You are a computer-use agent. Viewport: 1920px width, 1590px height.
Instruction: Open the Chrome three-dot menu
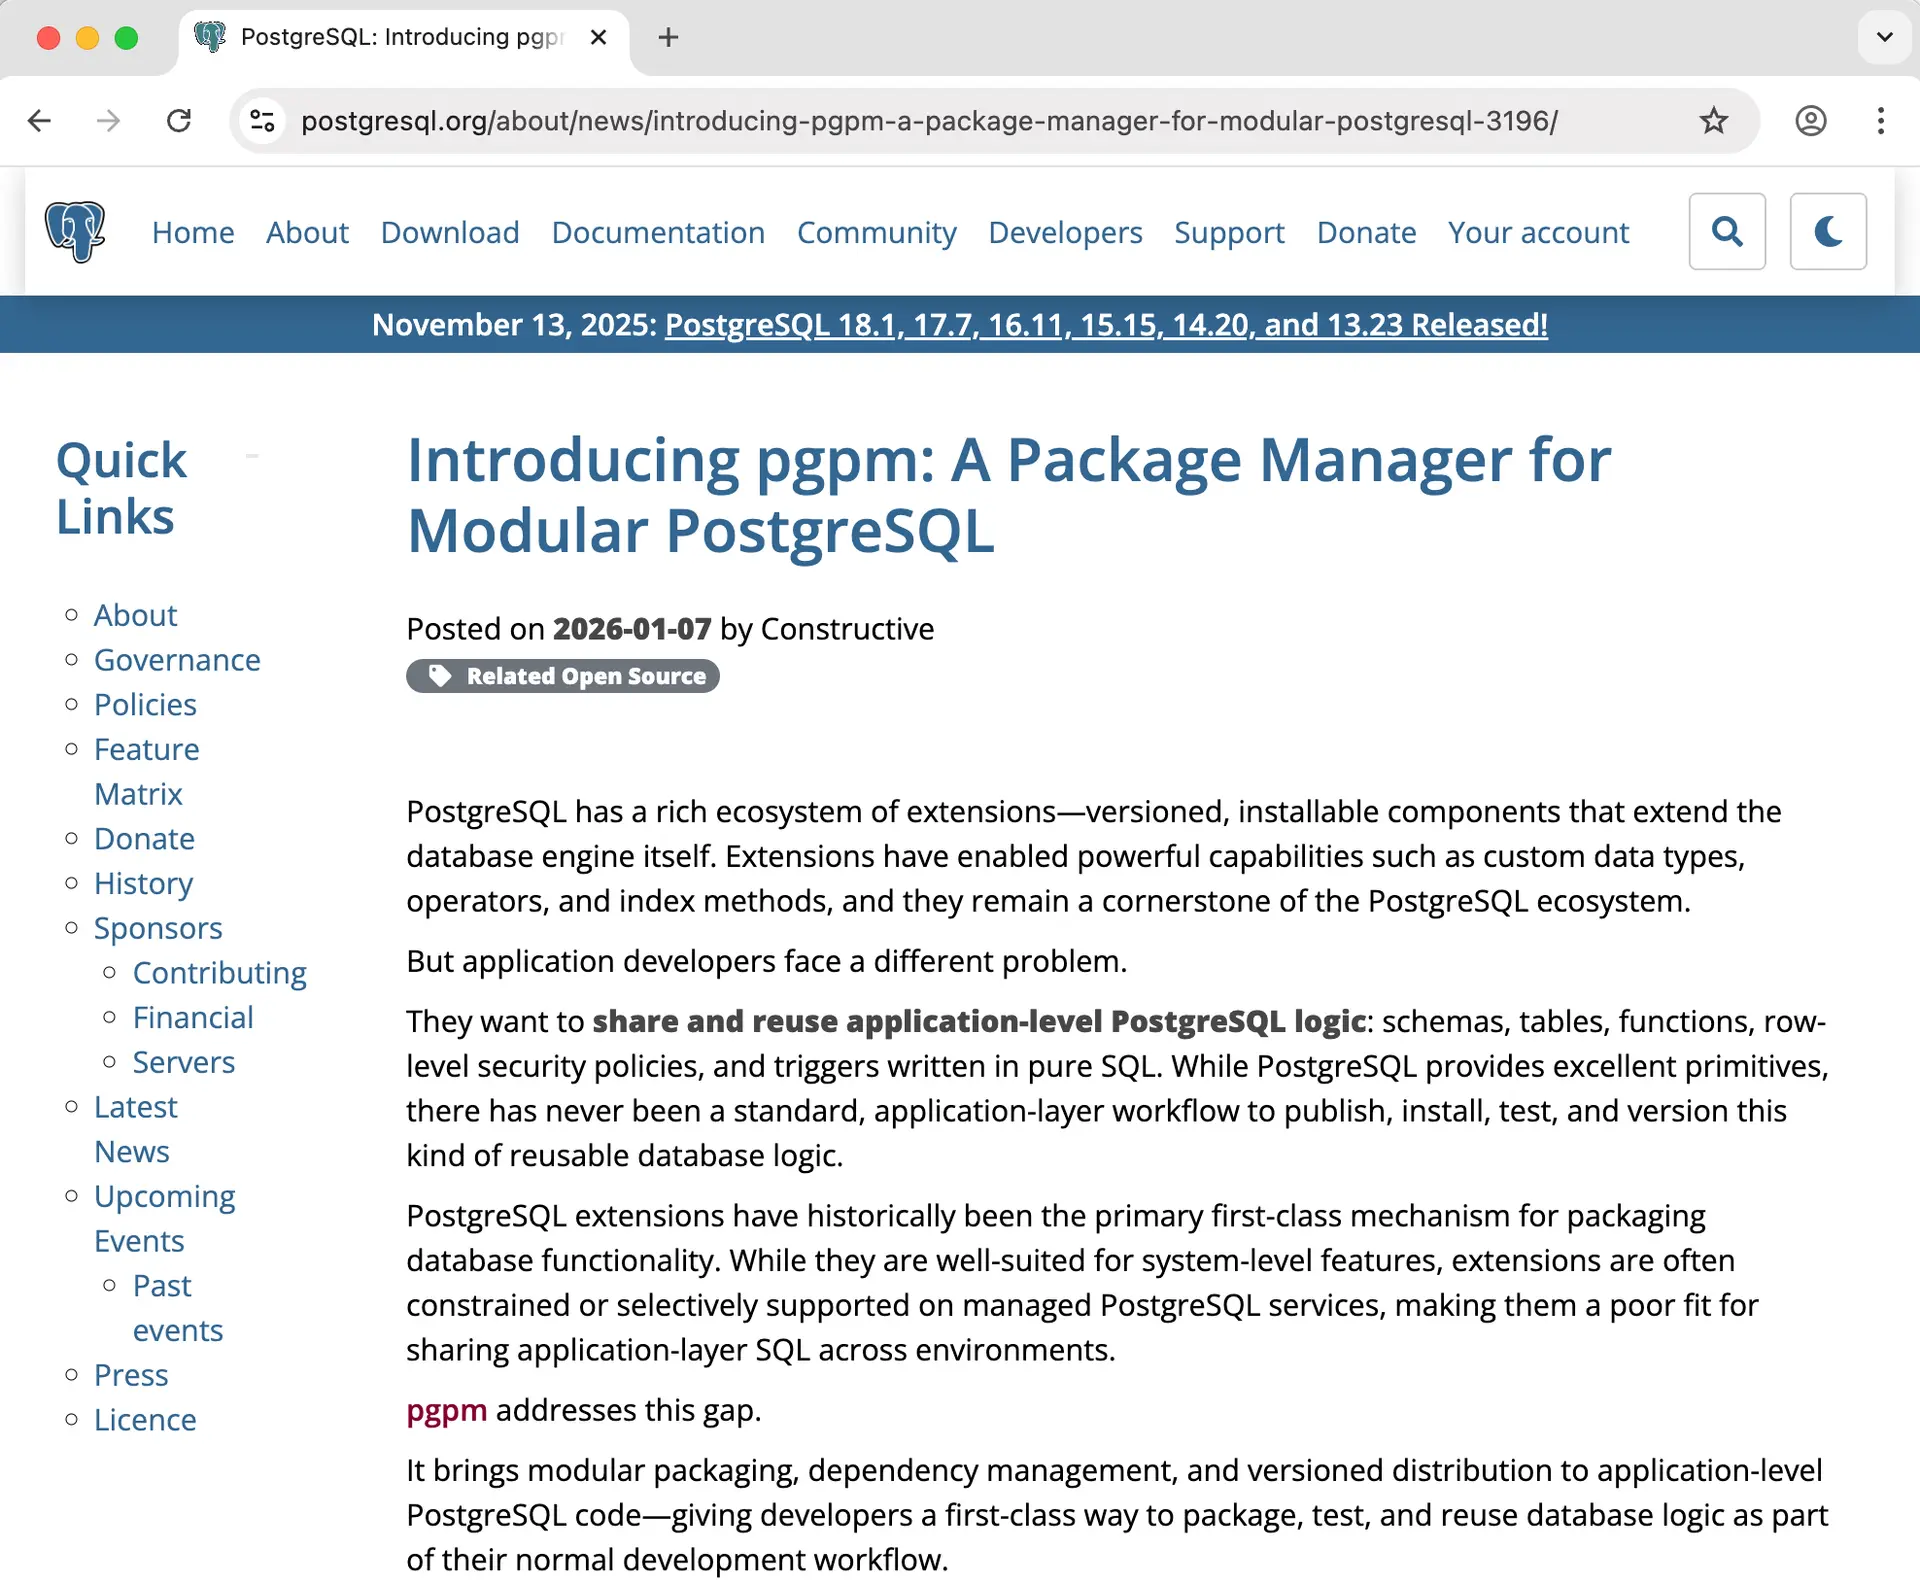pyautogui.click(x=1881, y=121)
